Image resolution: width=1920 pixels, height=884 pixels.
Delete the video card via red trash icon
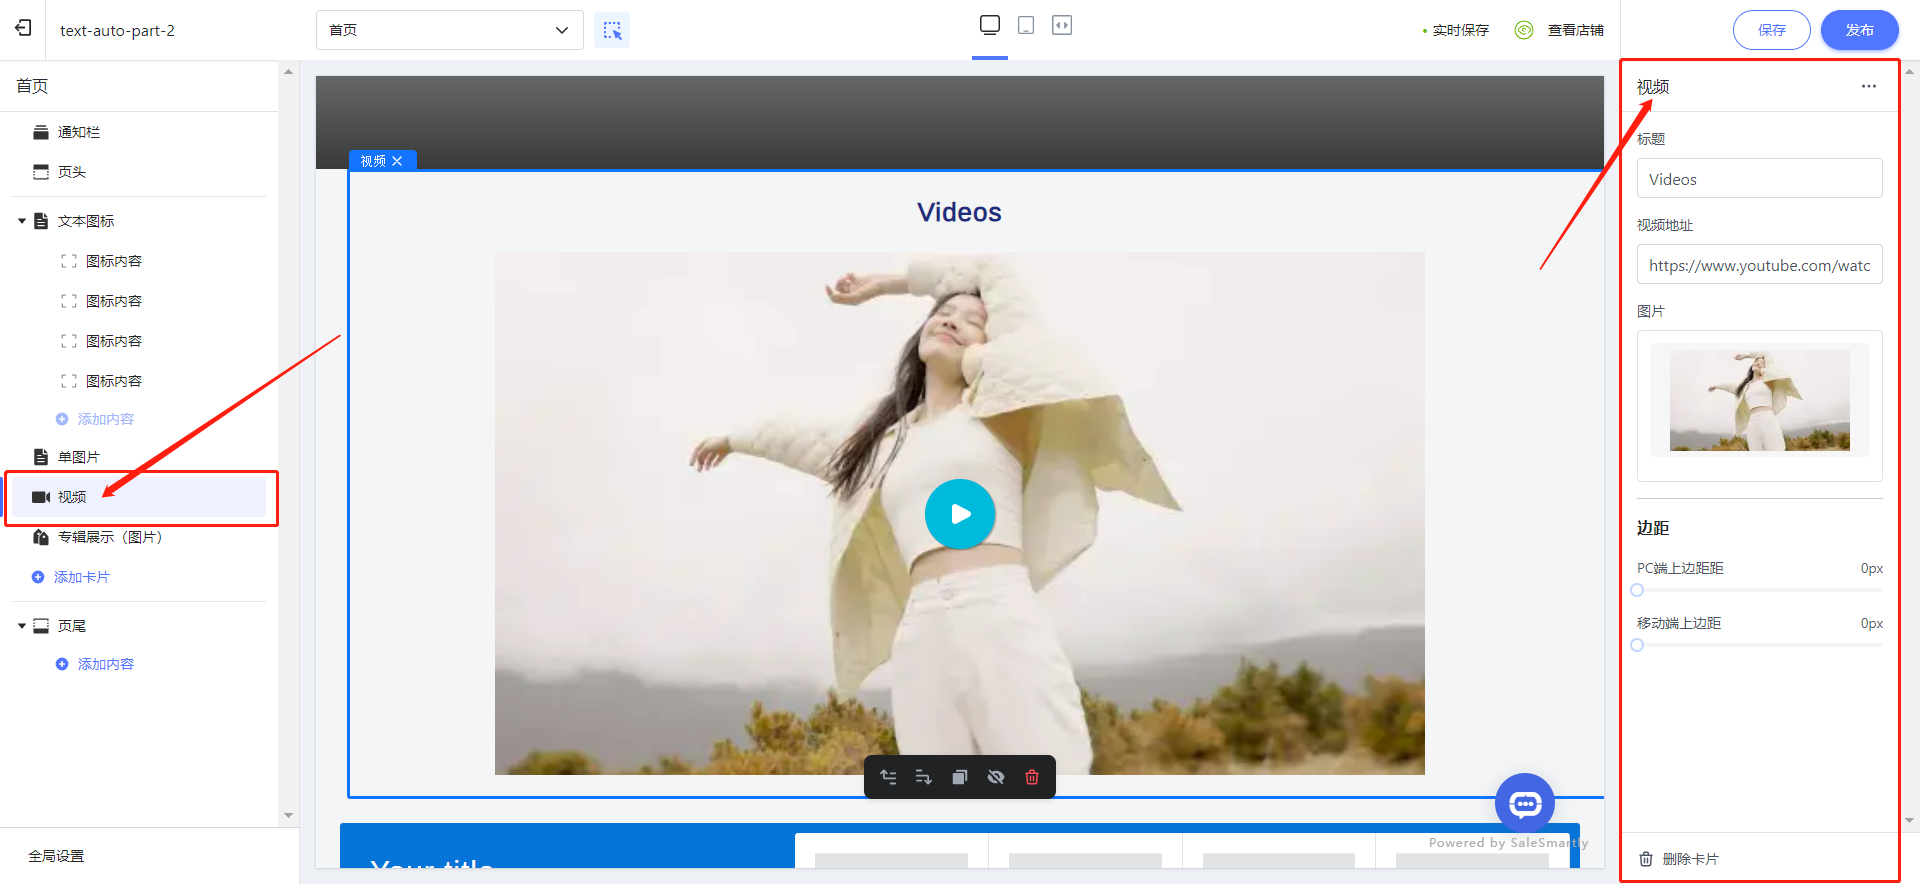1032,777
